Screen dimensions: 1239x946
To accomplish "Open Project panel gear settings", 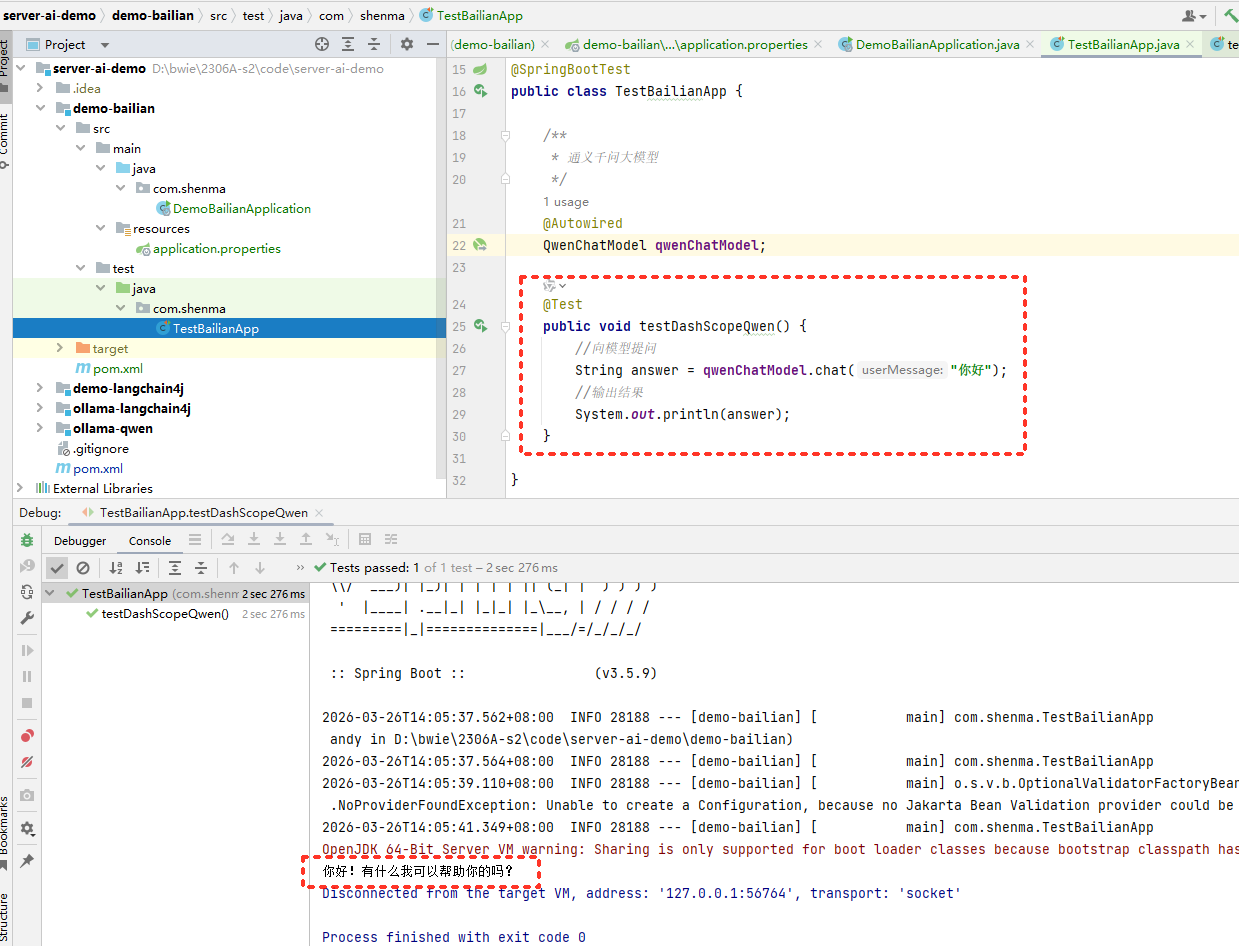I will click(x=406, y=44).
